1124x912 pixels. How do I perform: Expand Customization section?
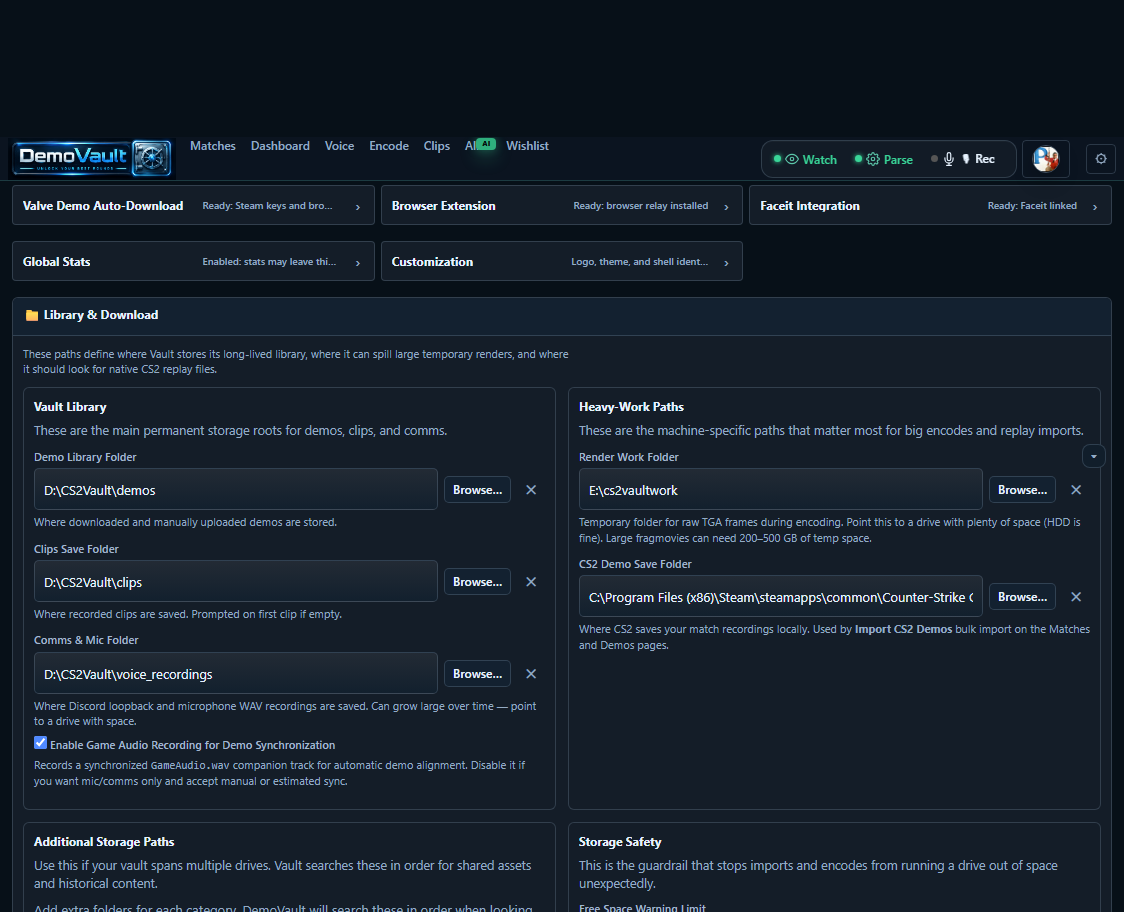coord(561,261)
